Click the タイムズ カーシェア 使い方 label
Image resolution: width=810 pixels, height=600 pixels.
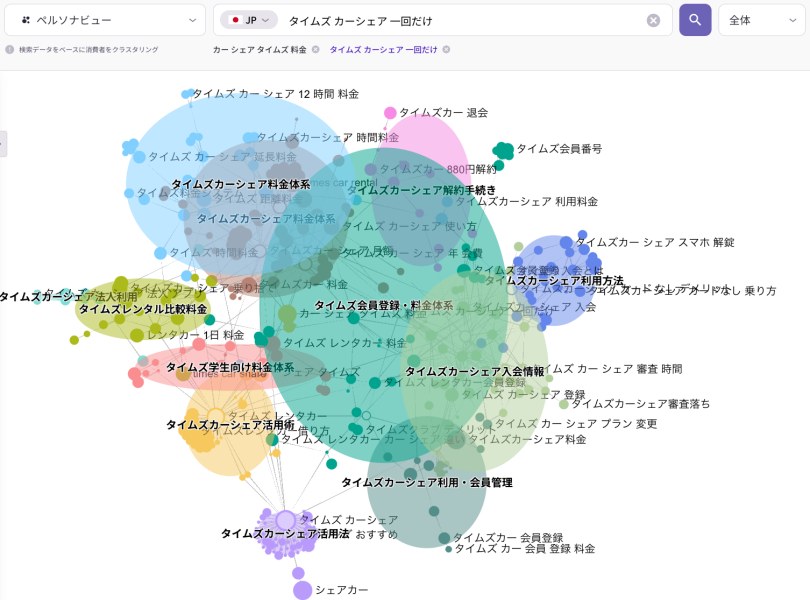point(410,226)
